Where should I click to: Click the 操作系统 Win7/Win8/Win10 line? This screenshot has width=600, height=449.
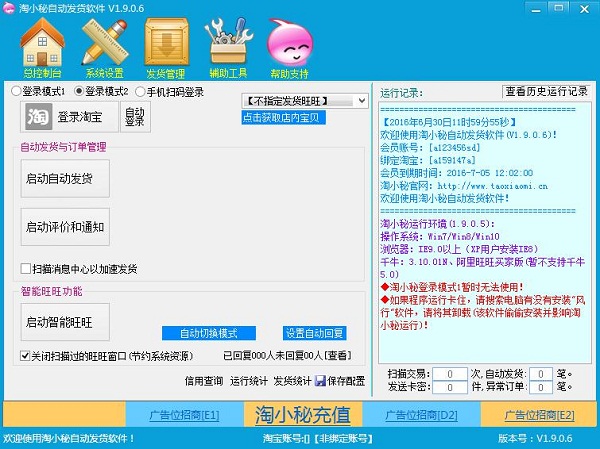(x=440, y=236)
